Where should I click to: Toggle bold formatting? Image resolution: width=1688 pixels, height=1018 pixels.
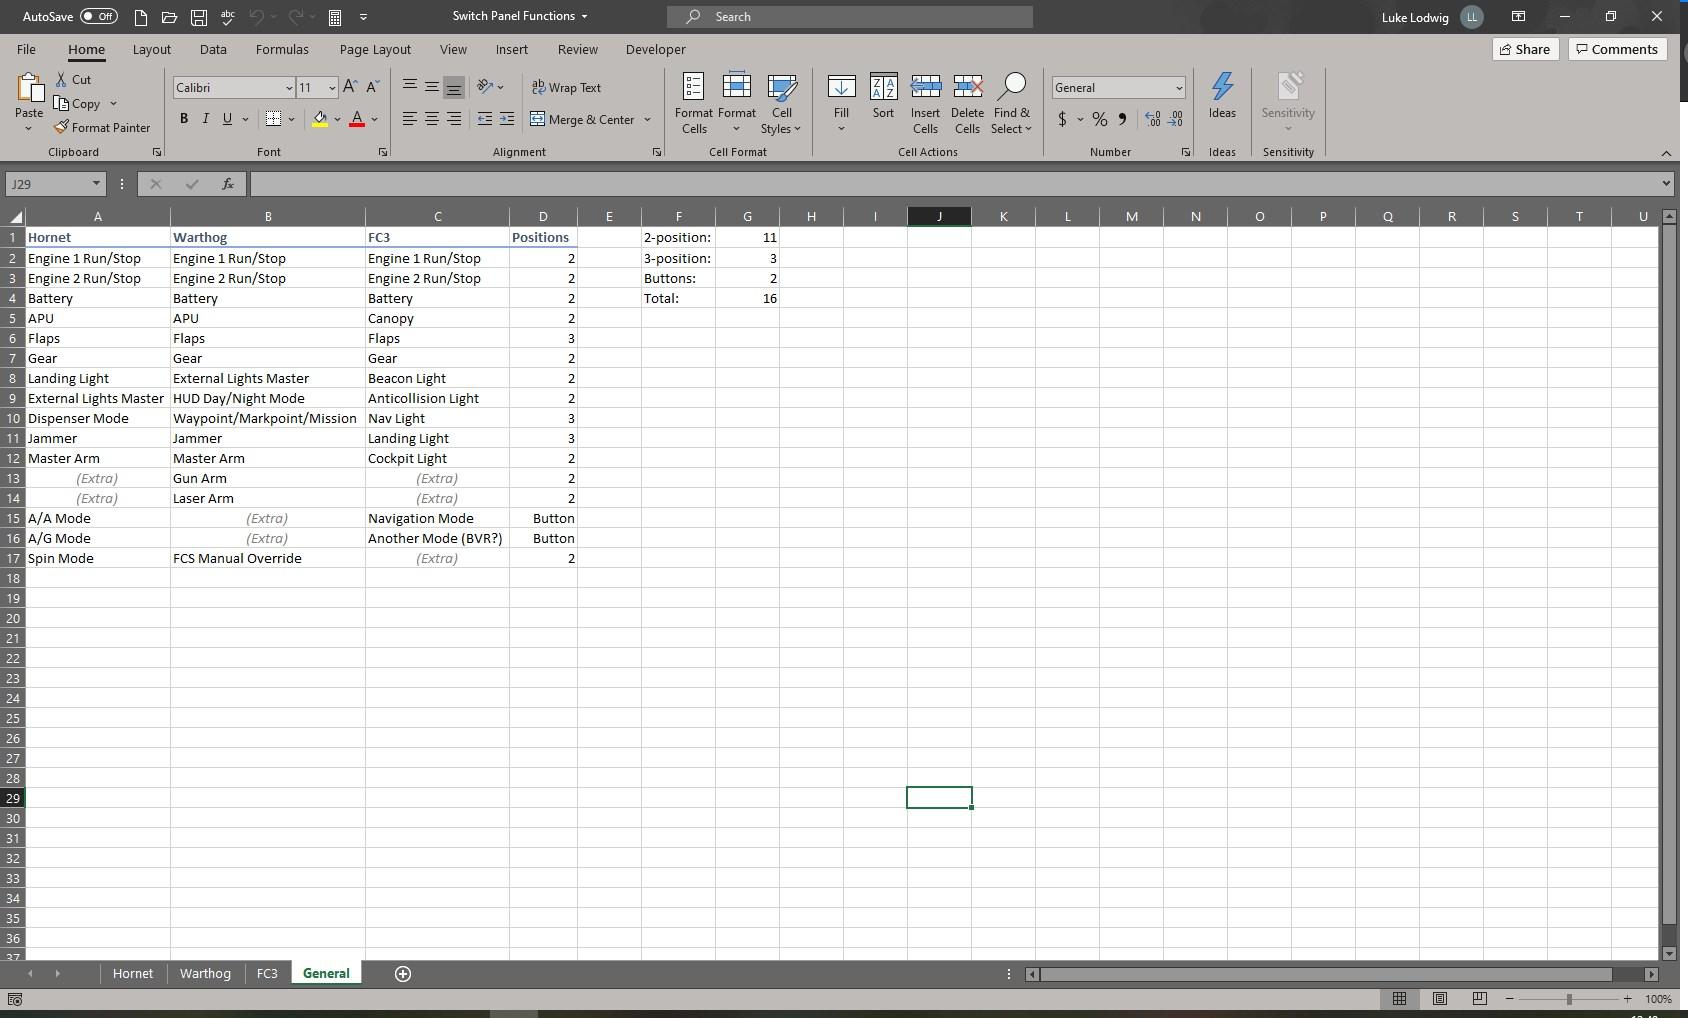tap(183, 118)
